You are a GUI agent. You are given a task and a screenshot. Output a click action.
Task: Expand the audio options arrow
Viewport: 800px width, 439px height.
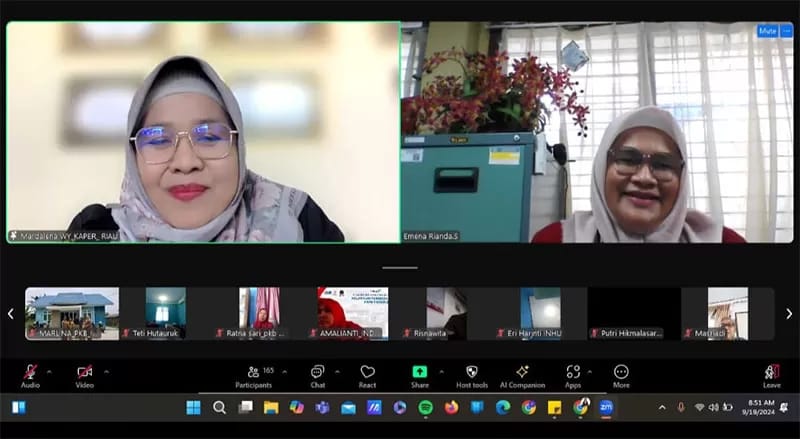coord(49,372)
